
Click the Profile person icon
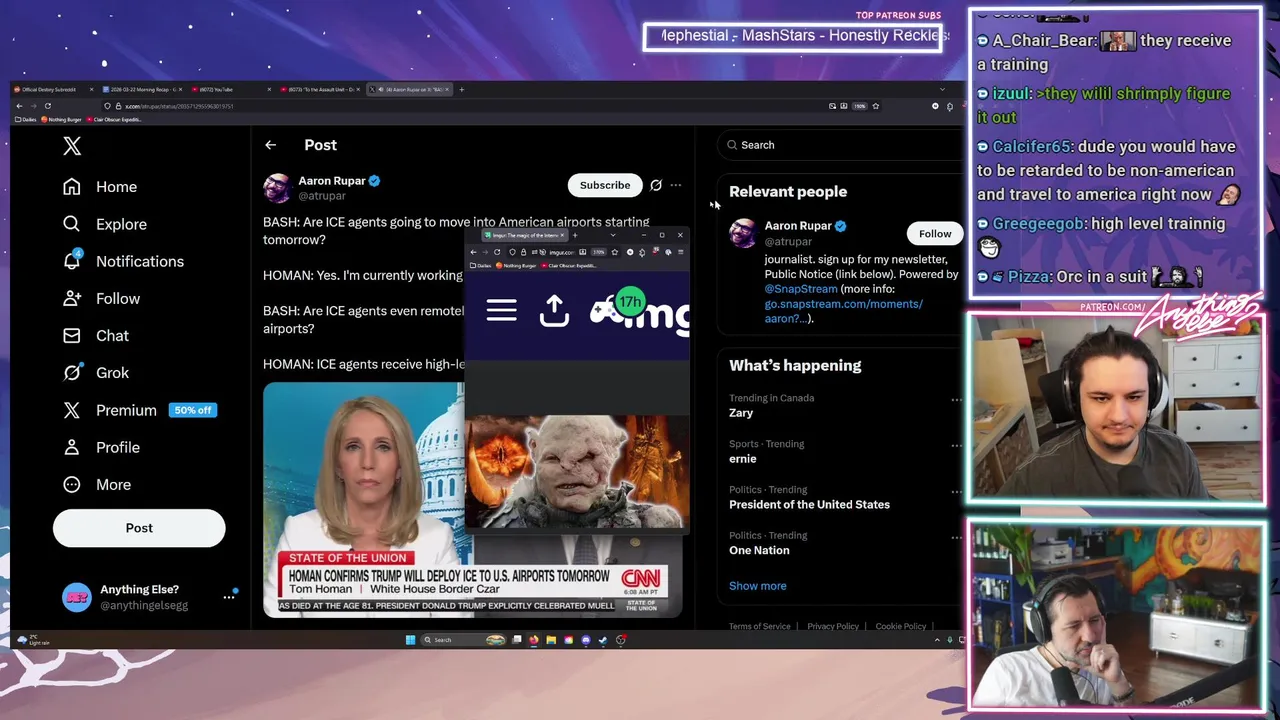tap(72, 447)
